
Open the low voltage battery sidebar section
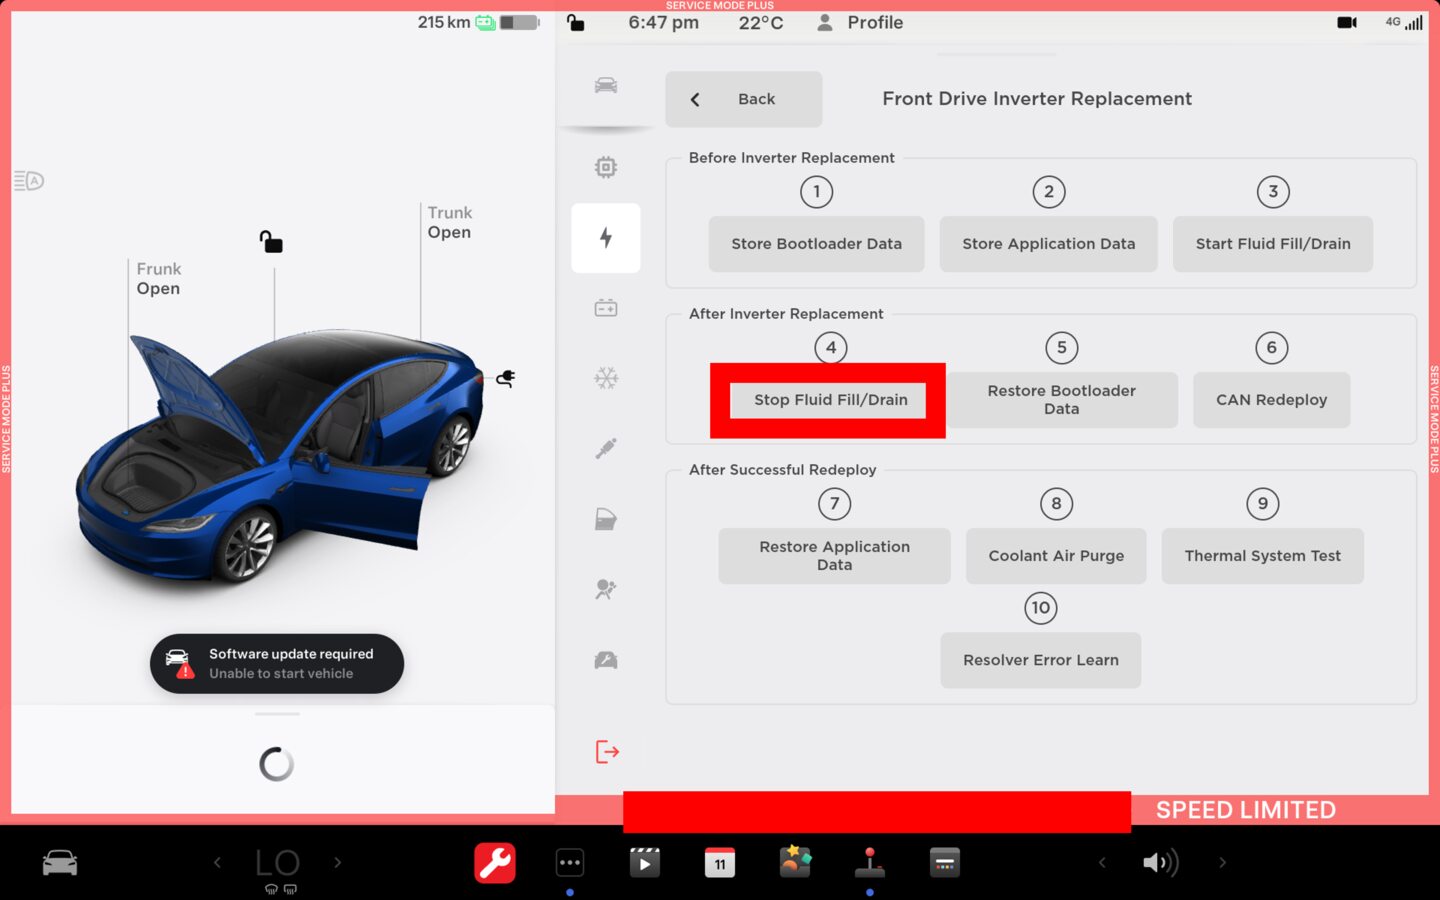[605, 308]
